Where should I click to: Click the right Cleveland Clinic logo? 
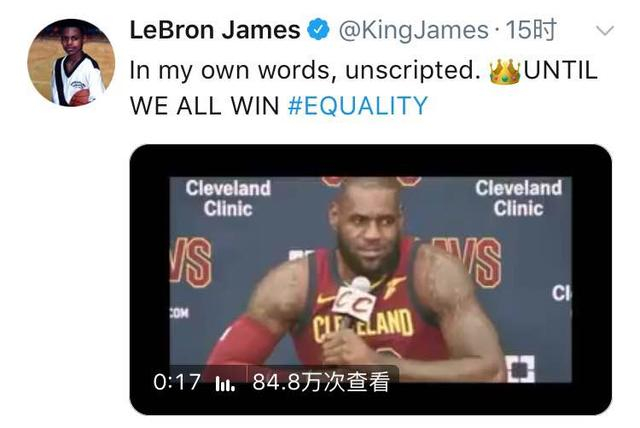click(518, 198)
